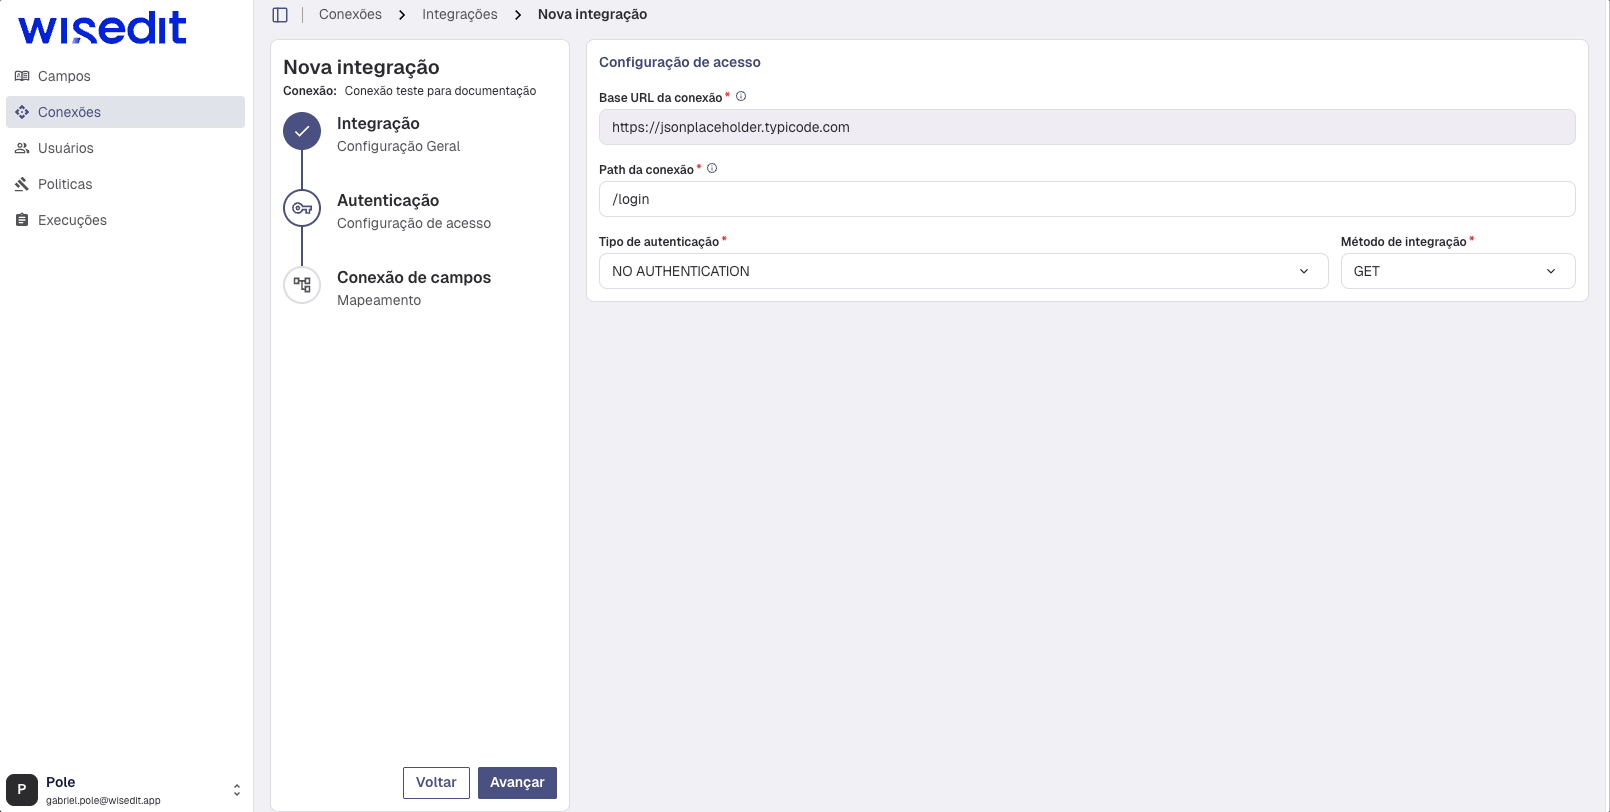Toggle the sidebar panel icon
Screen dimensions: 1610x812
(x=280, y=15)
